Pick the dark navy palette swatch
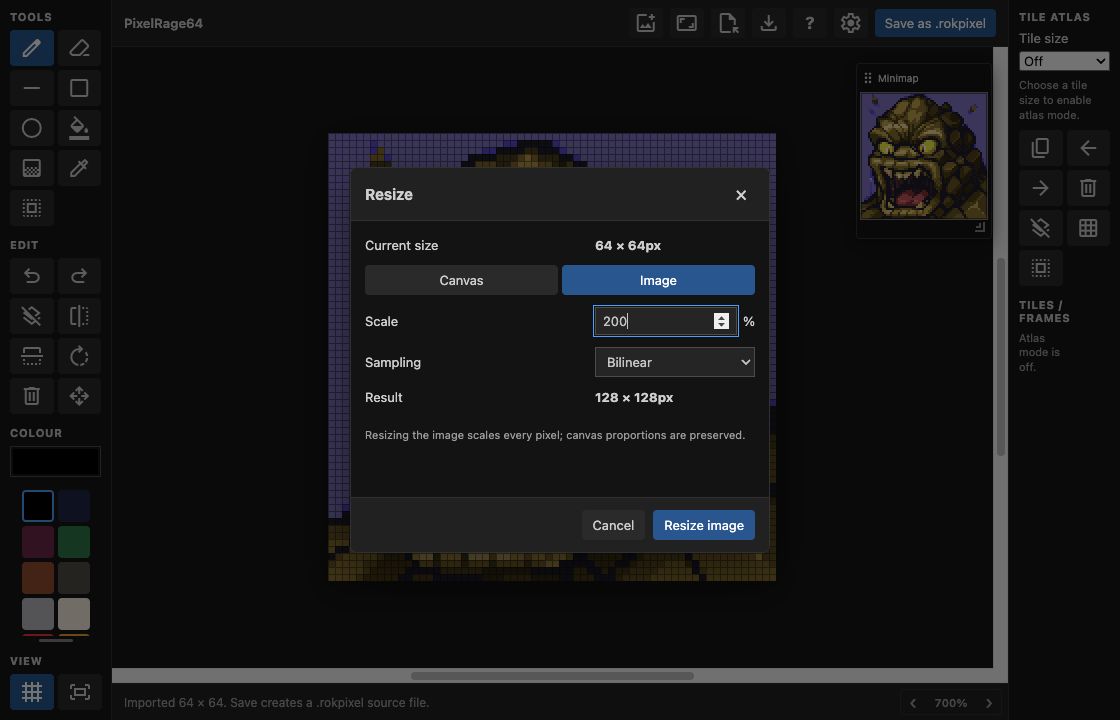This screenshot has height=720, width=1120. pos(74,506)
